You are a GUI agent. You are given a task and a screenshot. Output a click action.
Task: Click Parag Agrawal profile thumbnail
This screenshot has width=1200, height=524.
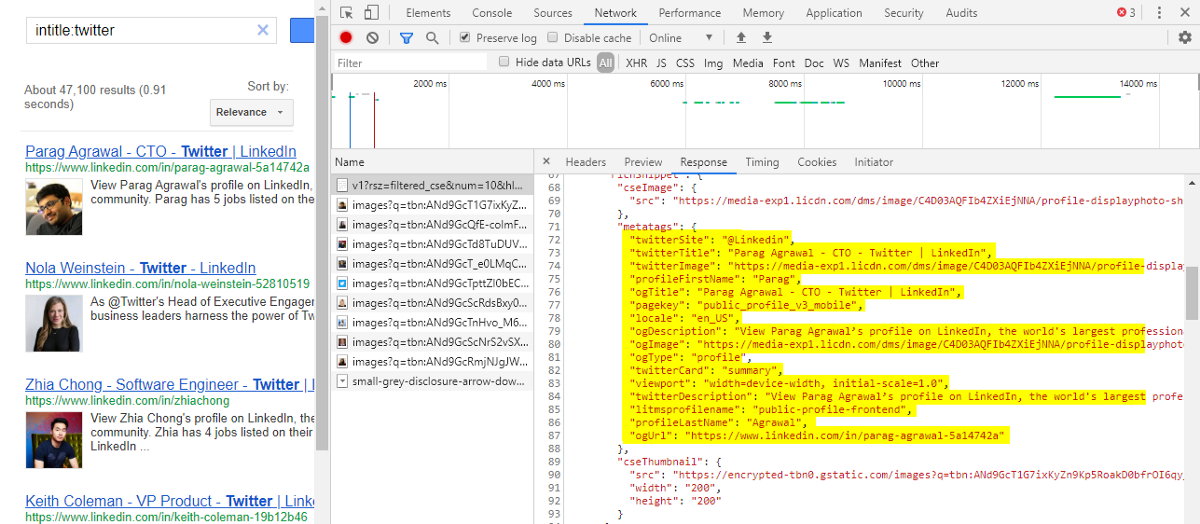(54, 206)
